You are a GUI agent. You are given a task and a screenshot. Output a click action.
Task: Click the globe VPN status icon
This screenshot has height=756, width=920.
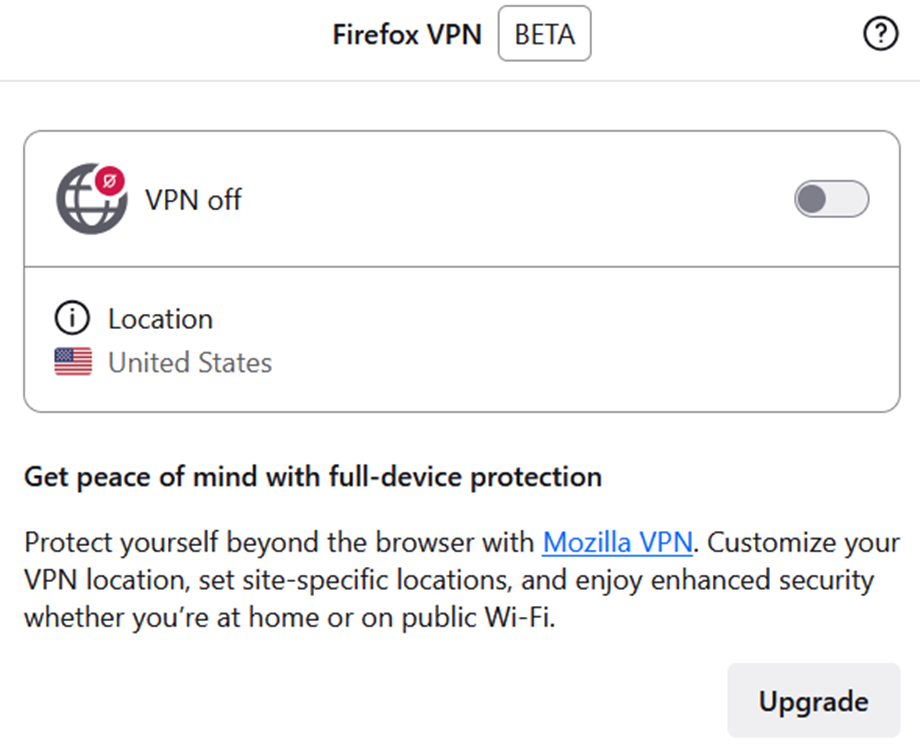coord(89,201)
